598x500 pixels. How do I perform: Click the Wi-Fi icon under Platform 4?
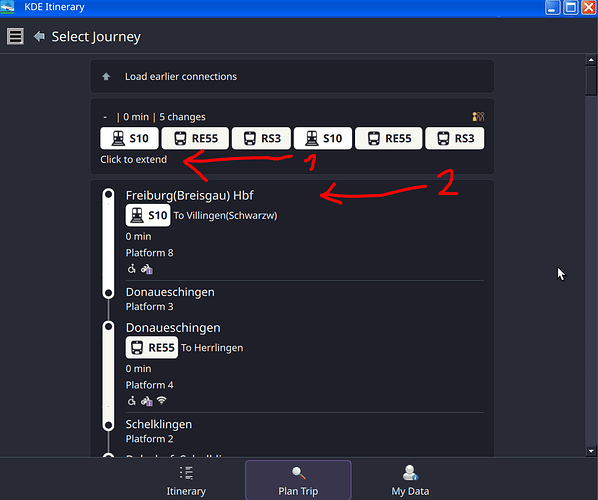click(x=162, y=400)
